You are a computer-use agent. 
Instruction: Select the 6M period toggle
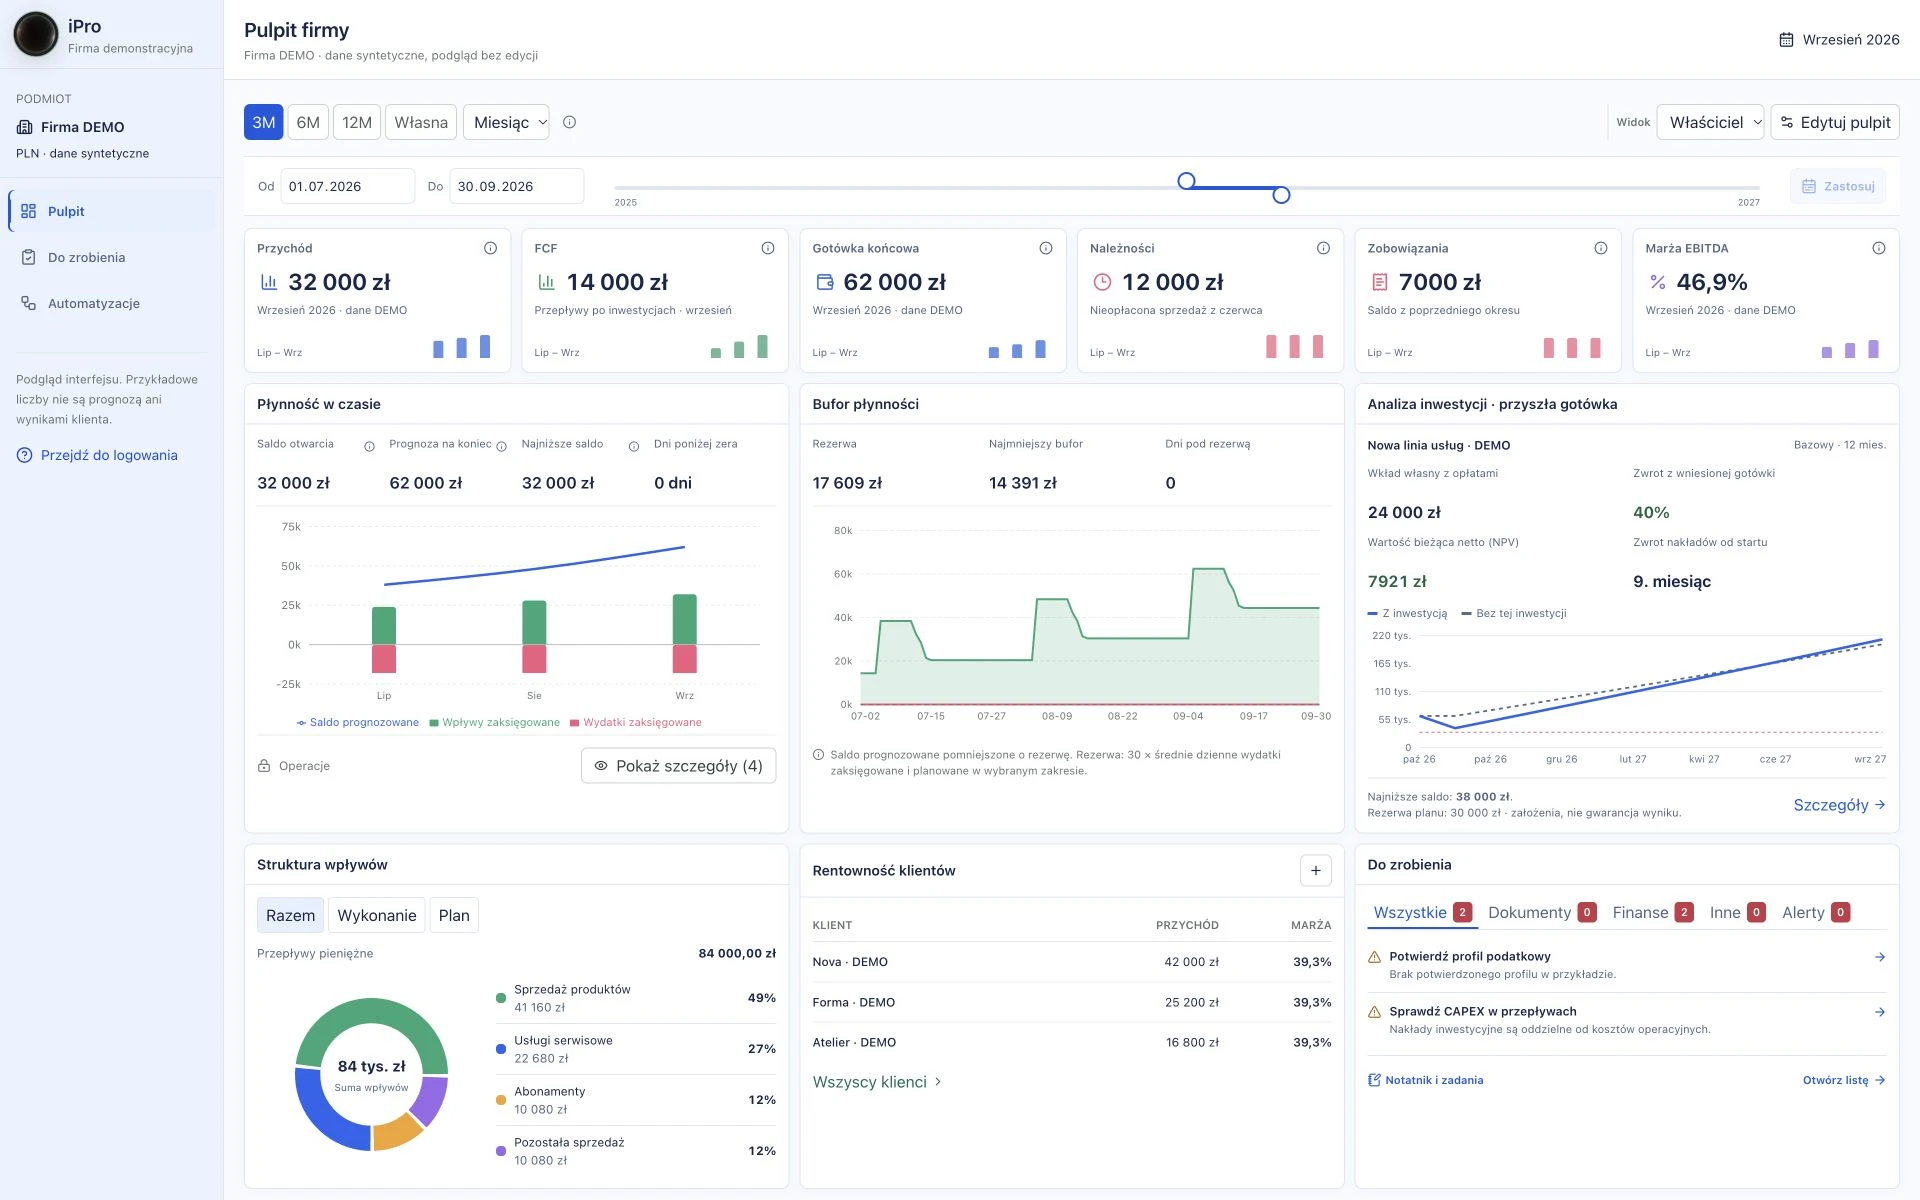pyautogui.click(x=308, y=122)
